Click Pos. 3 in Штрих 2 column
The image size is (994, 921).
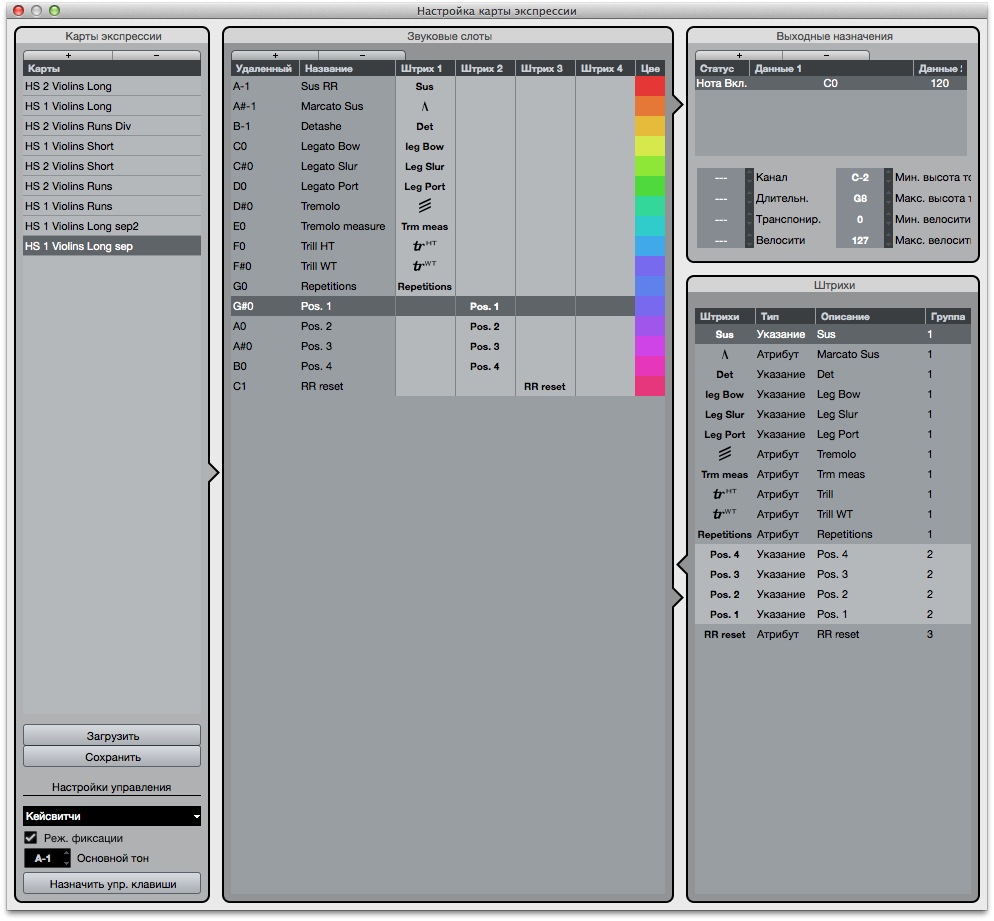click(x=485, y=347)
